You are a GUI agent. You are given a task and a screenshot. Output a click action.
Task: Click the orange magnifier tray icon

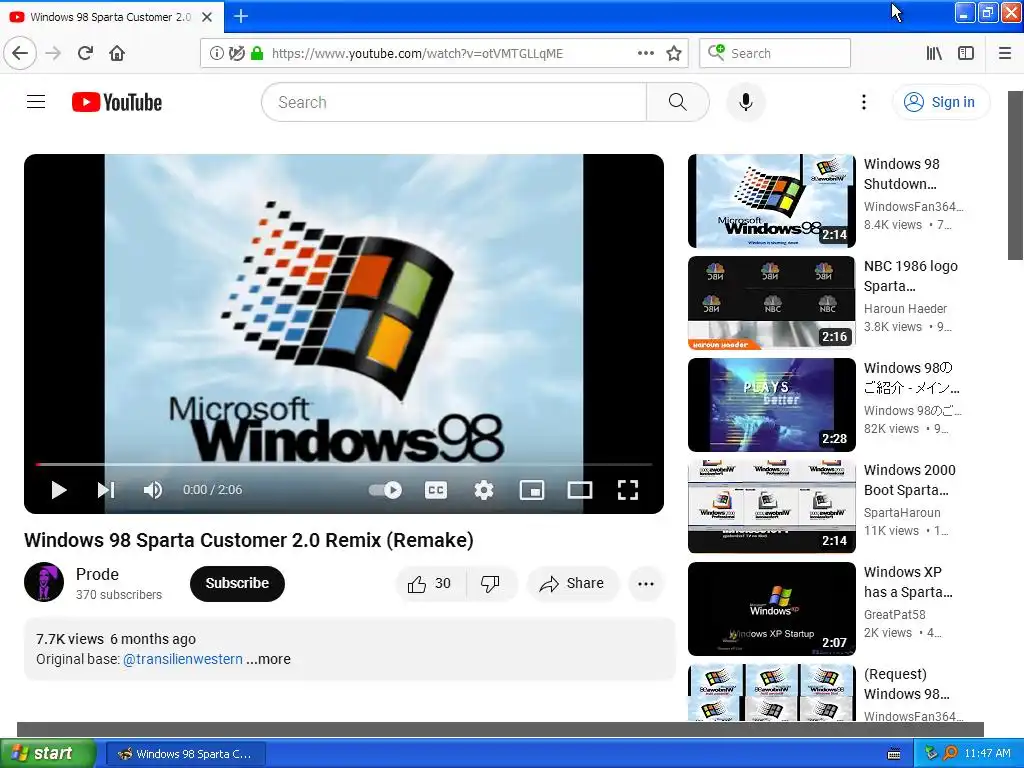pyautogui.click(x=950, y=754)
